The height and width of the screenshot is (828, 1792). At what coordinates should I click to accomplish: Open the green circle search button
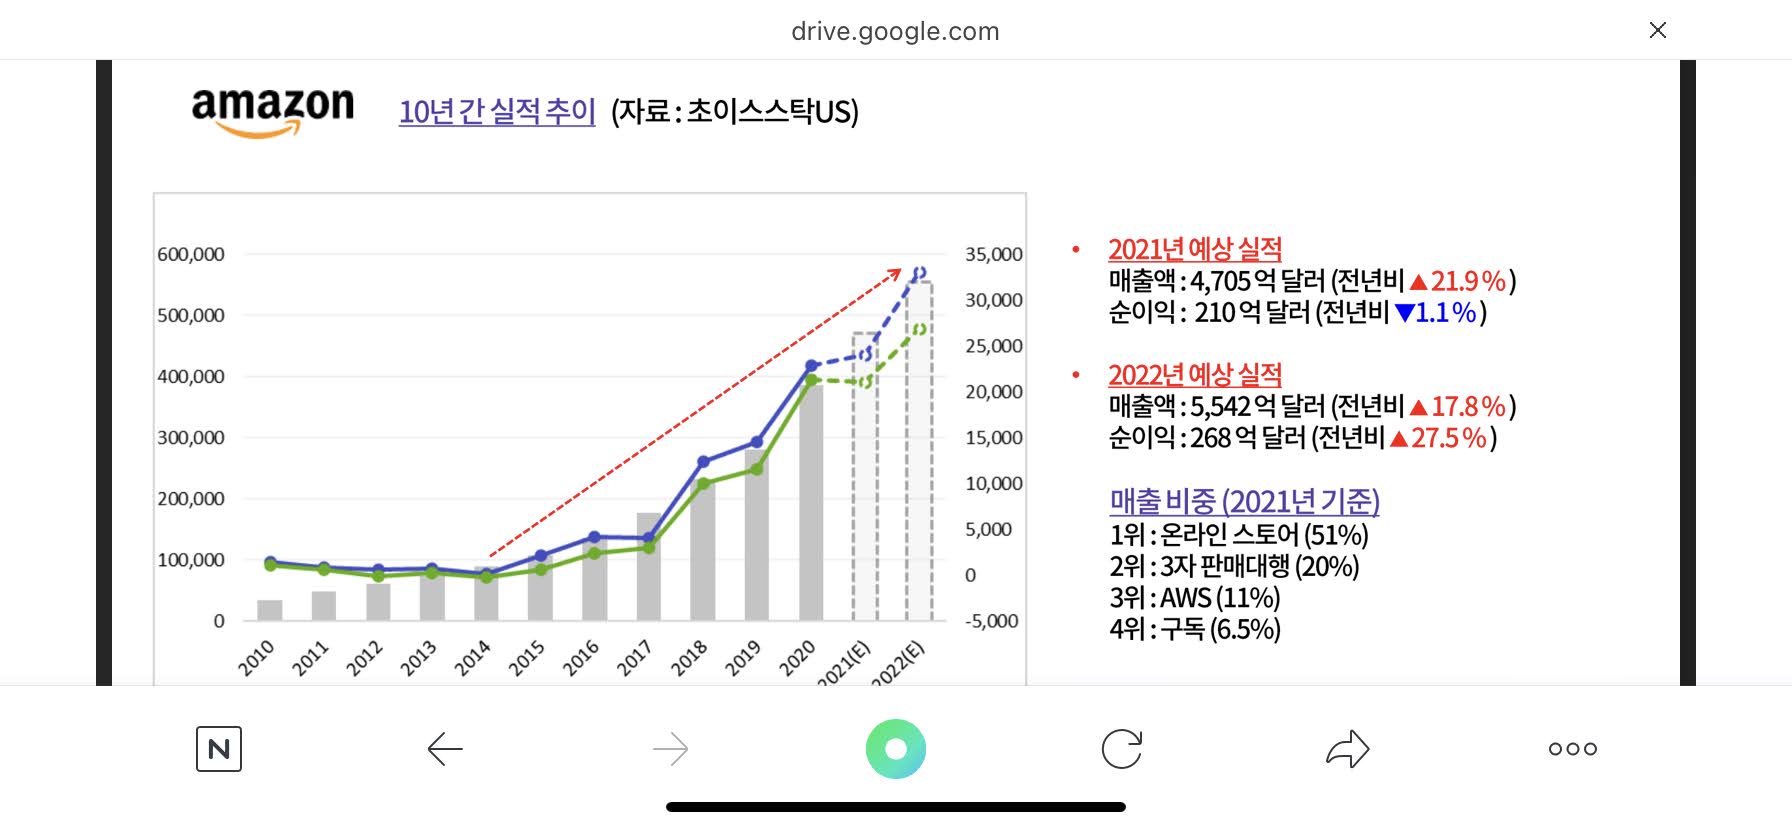click(896, 749)
